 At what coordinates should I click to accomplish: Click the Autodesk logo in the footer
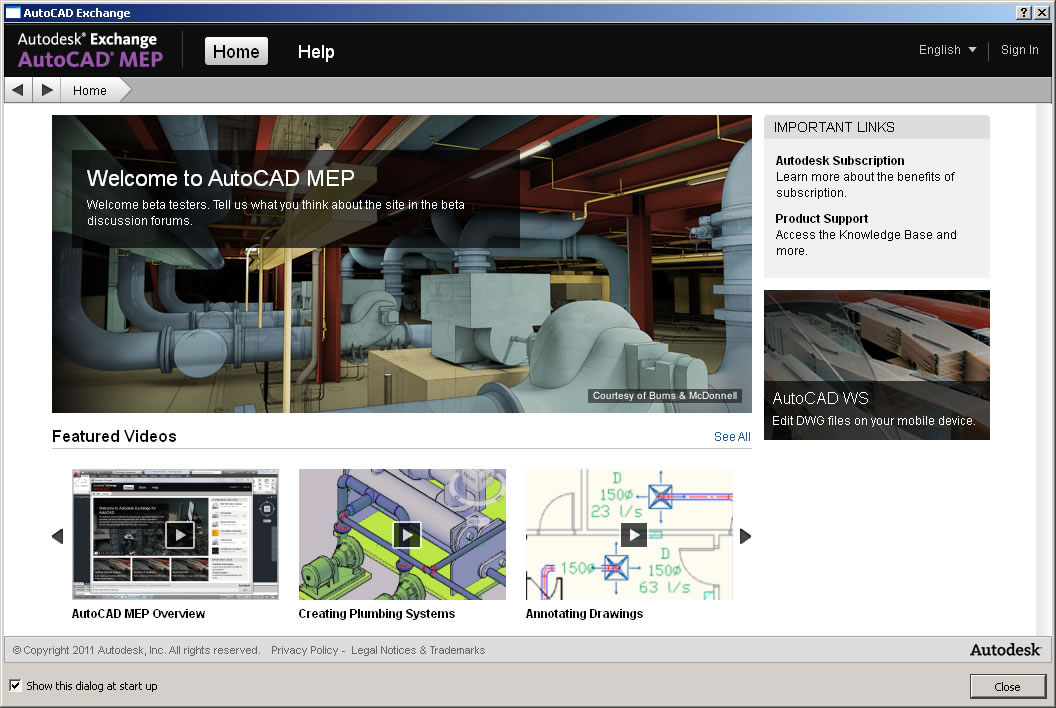coord(1005,650)
